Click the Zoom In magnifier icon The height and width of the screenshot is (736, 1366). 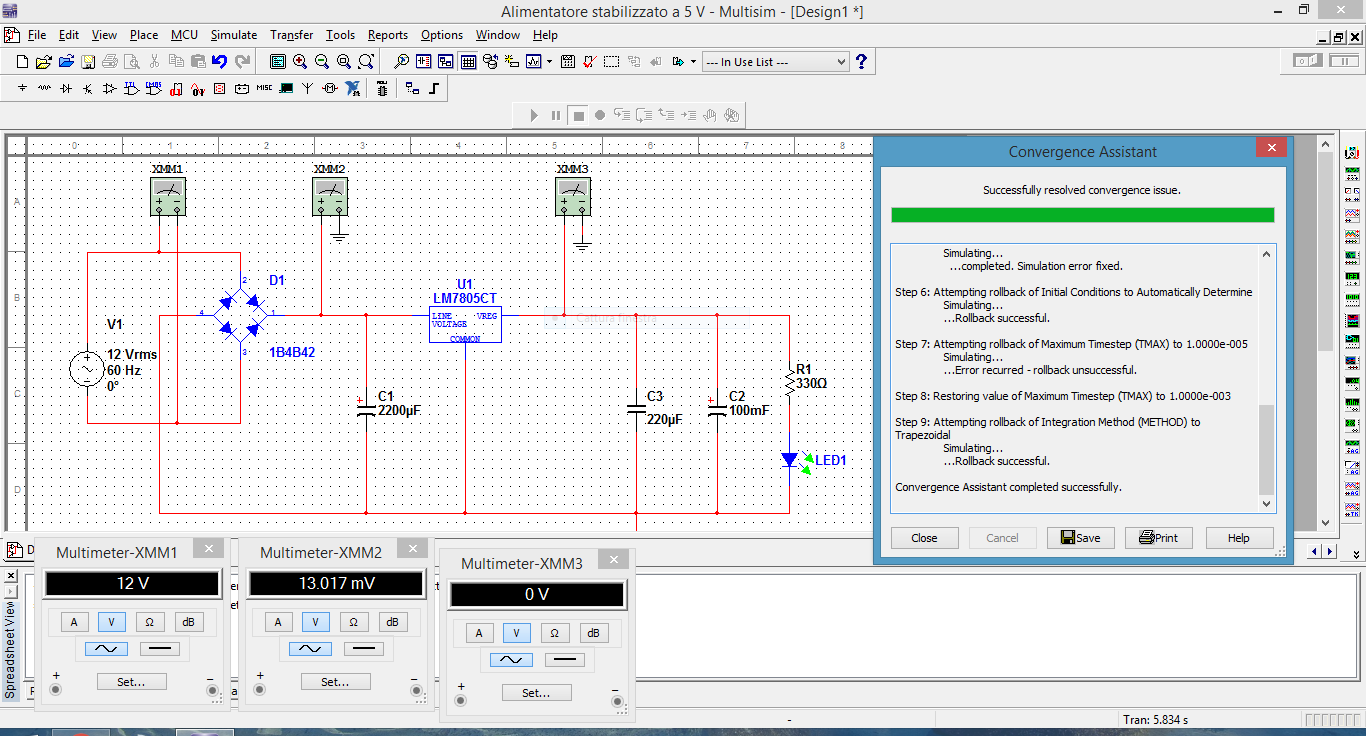(x=300, y=62)
